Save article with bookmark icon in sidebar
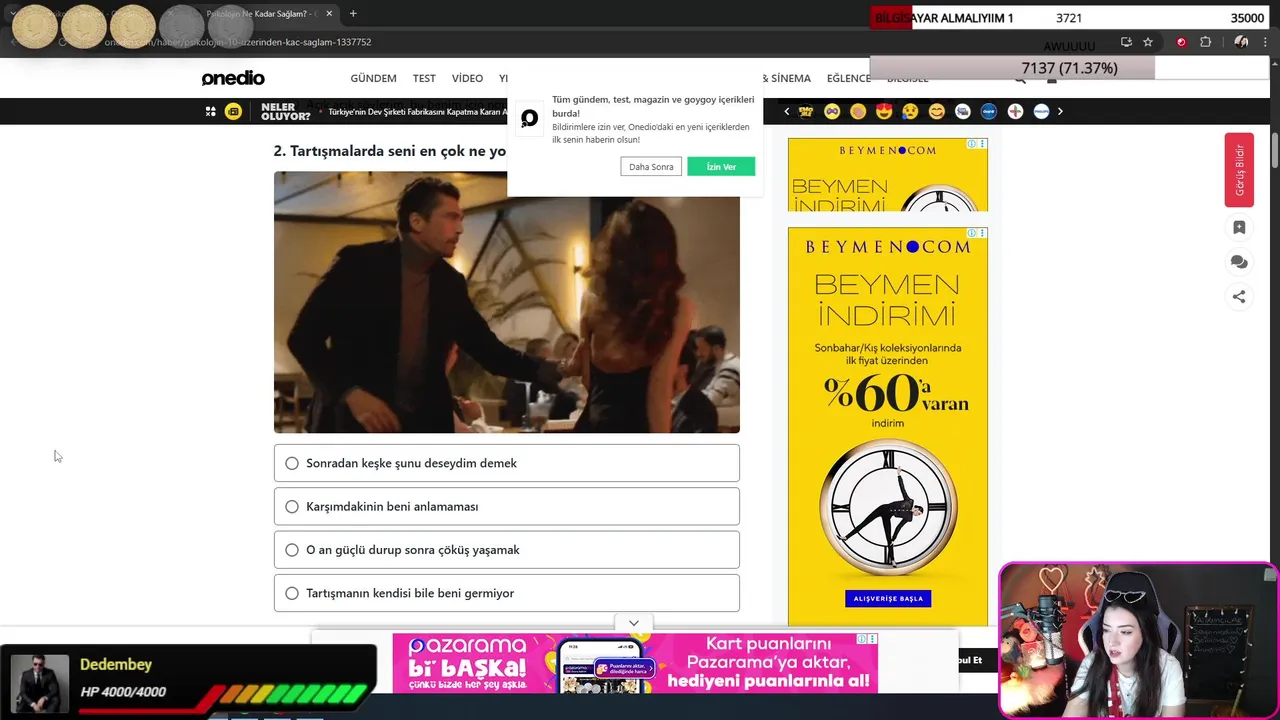 click(1239, 228)
